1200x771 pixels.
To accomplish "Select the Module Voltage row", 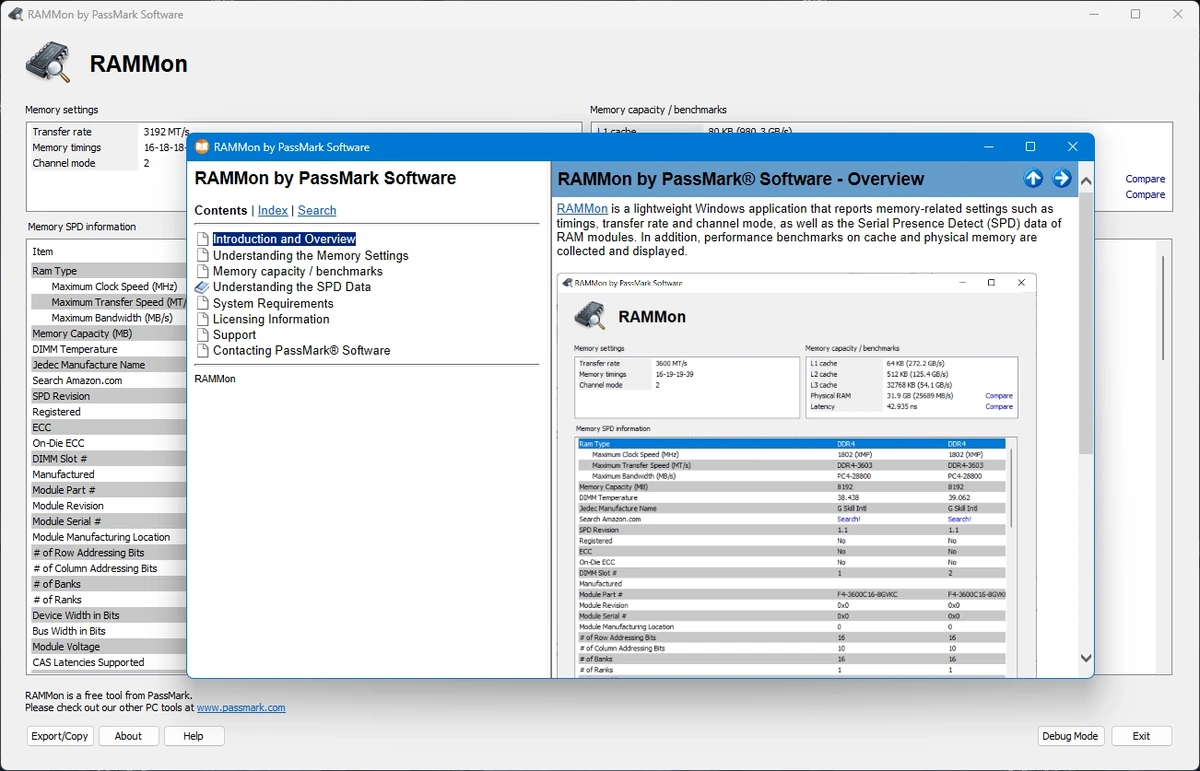I will pyautogui.click(x=108, y=647).
